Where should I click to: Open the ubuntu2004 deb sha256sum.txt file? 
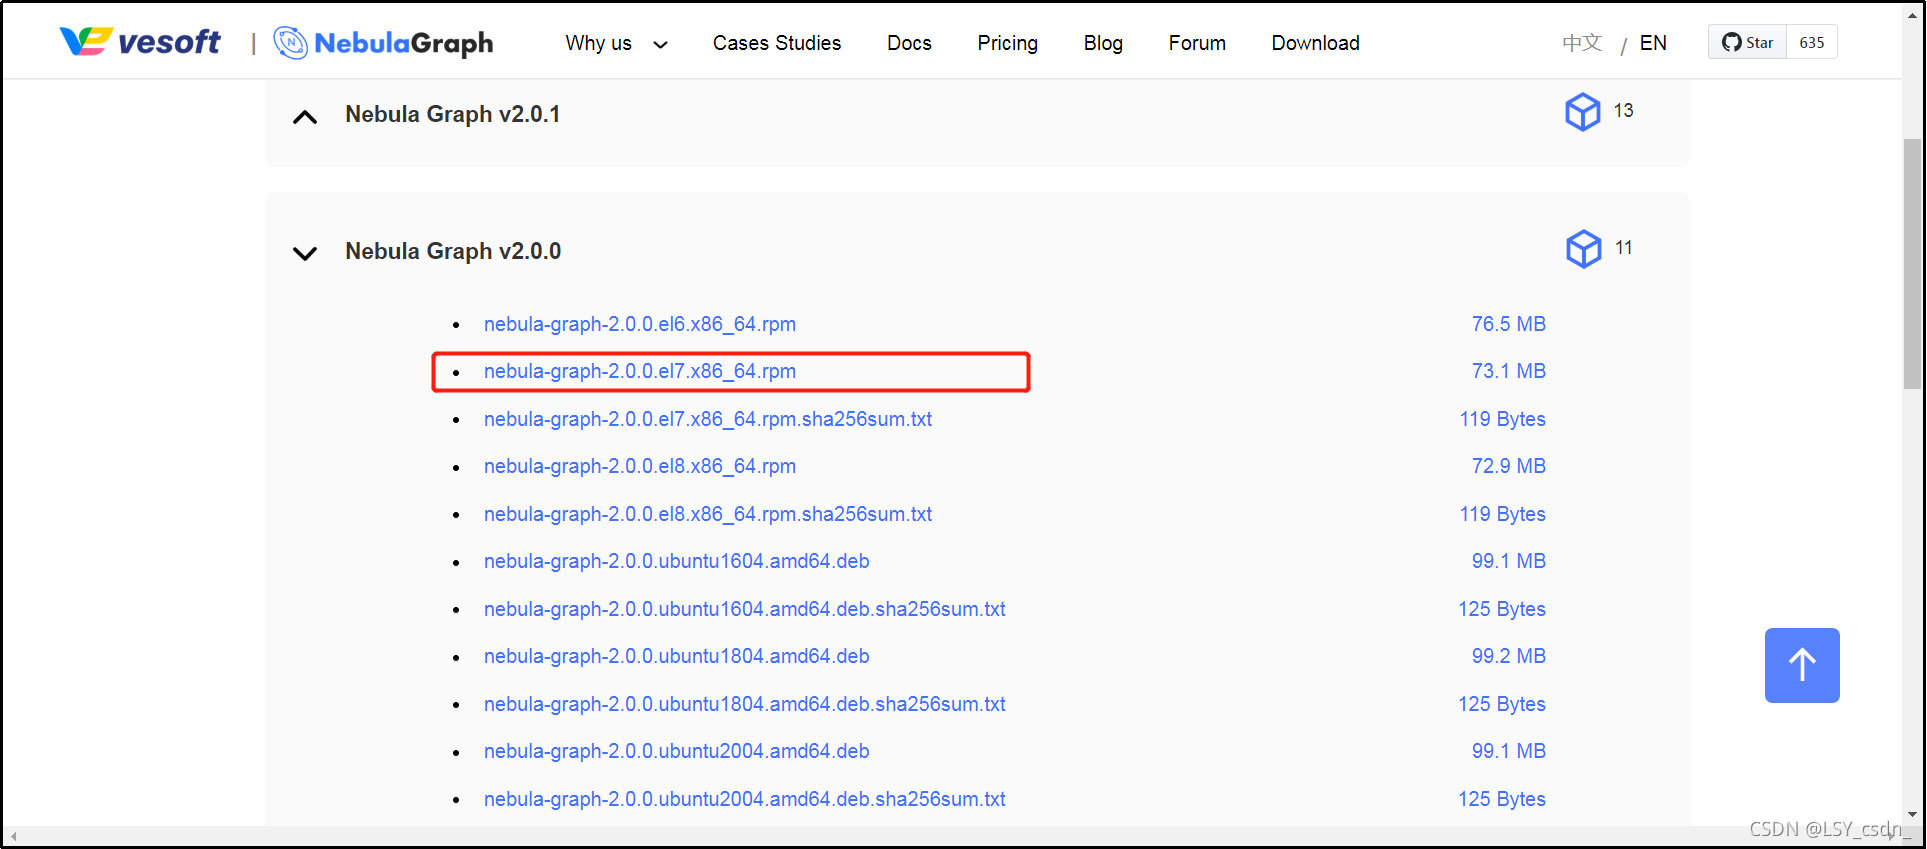pyautogui.click(x=745, y=799)
